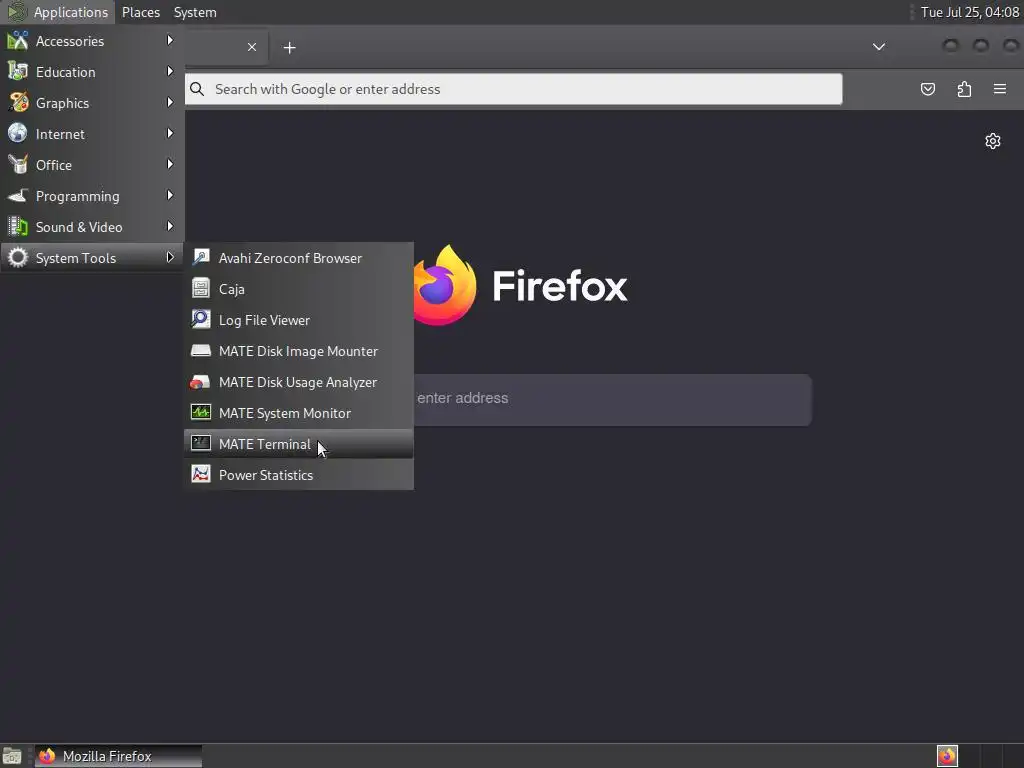The image size is (1024, 768).
Task: Open the Education category
Action: [x=92, y=72]
